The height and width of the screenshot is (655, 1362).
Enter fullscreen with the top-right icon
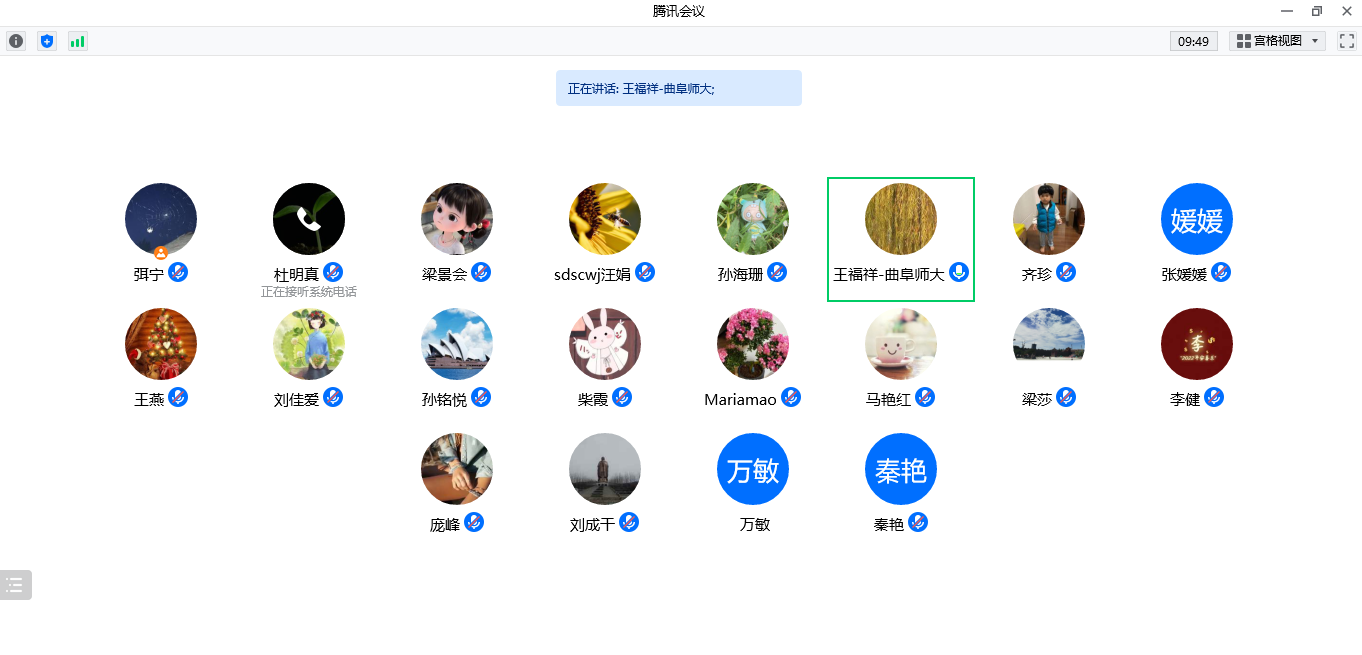pyautogui.click(x=1345, y=41)
